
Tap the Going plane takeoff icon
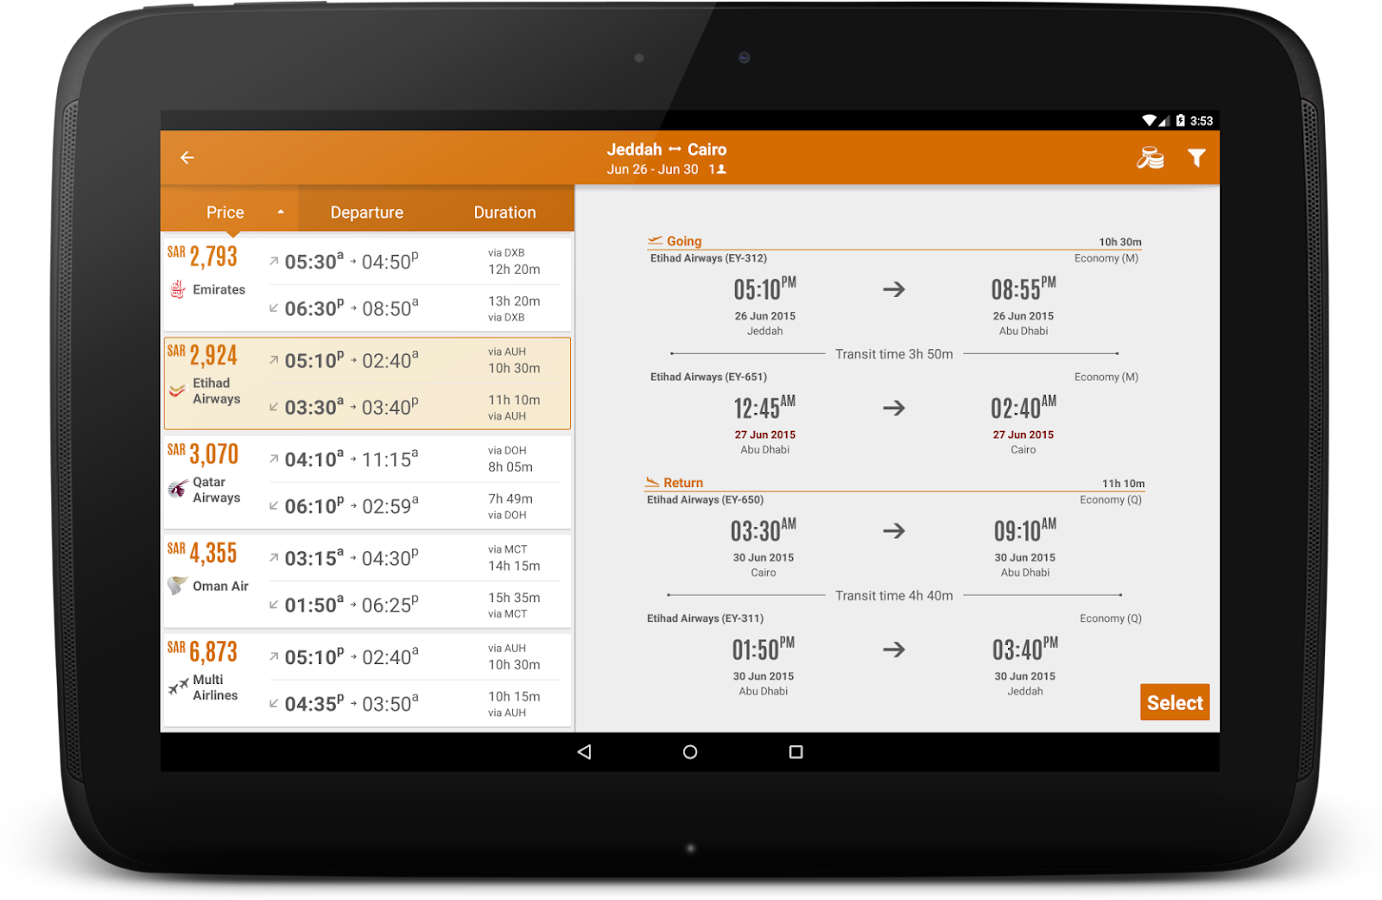coord(655,240)
